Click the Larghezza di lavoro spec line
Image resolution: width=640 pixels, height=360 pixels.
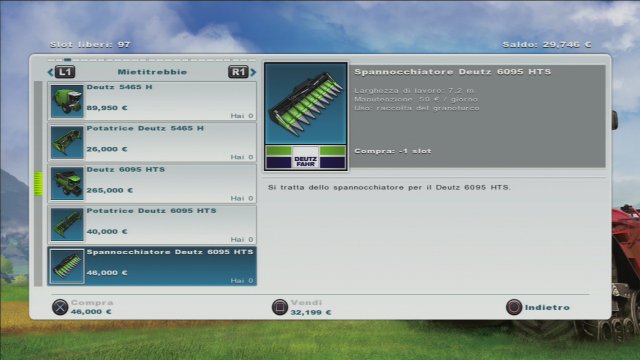click(414, 90)
